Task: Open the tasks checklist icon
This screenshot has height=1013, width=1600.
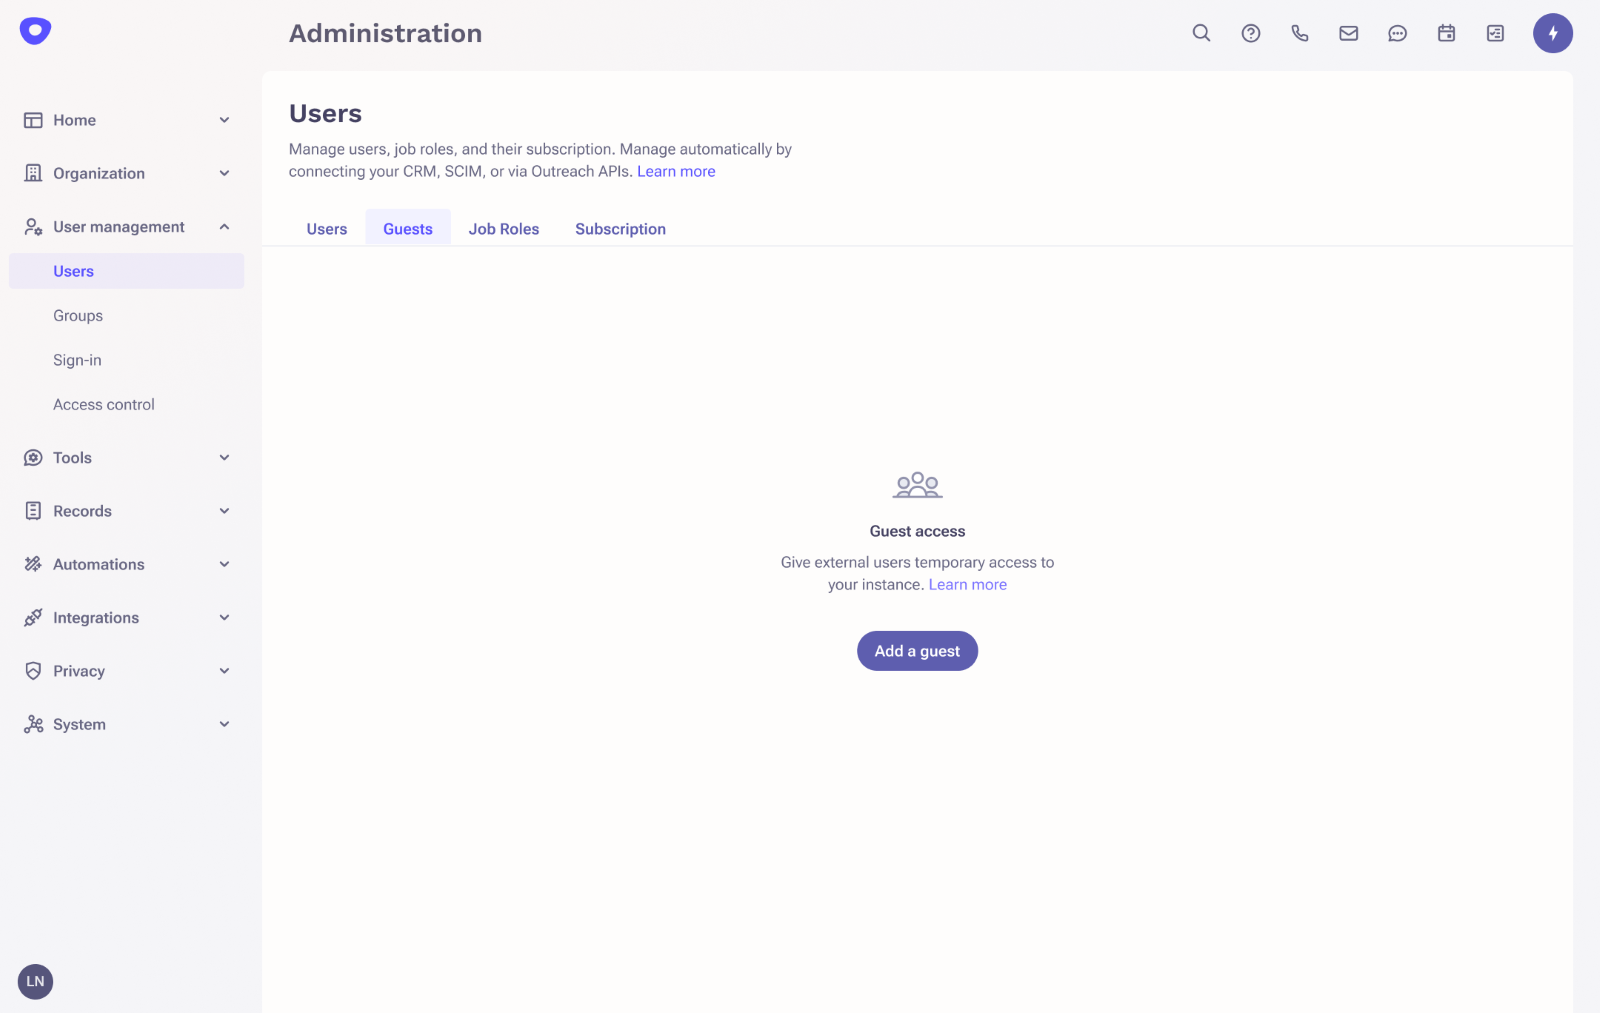Action: point(1495,33)
